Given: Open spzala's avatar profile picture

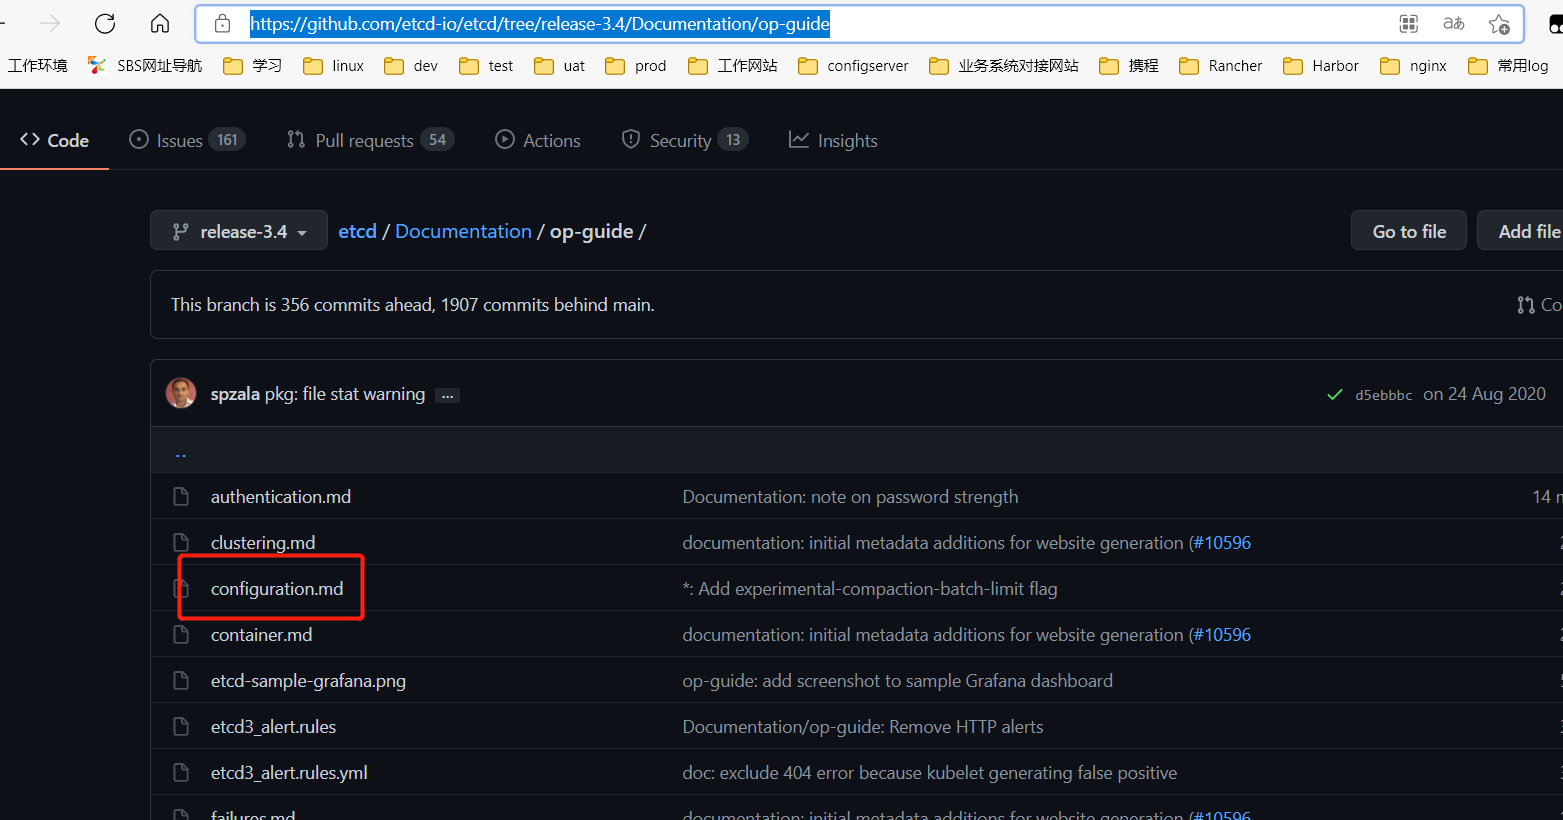Looking at the screenshot, I should [x=181, y=394].
